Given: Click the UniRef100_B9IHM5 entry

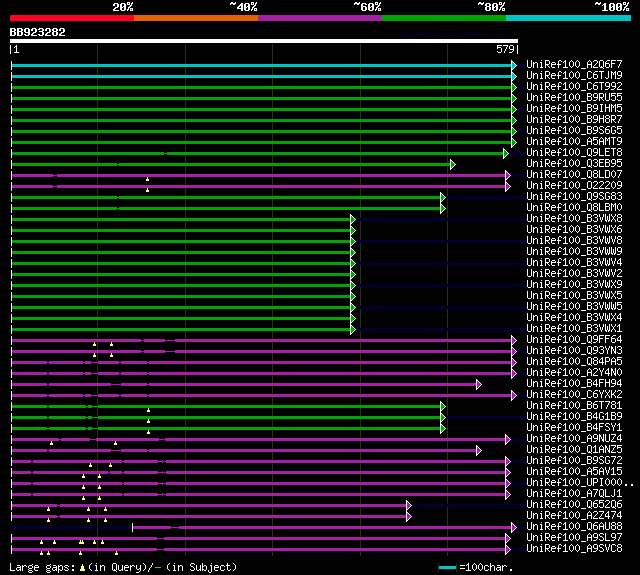Looking at the screenshot, I should 574,109.
